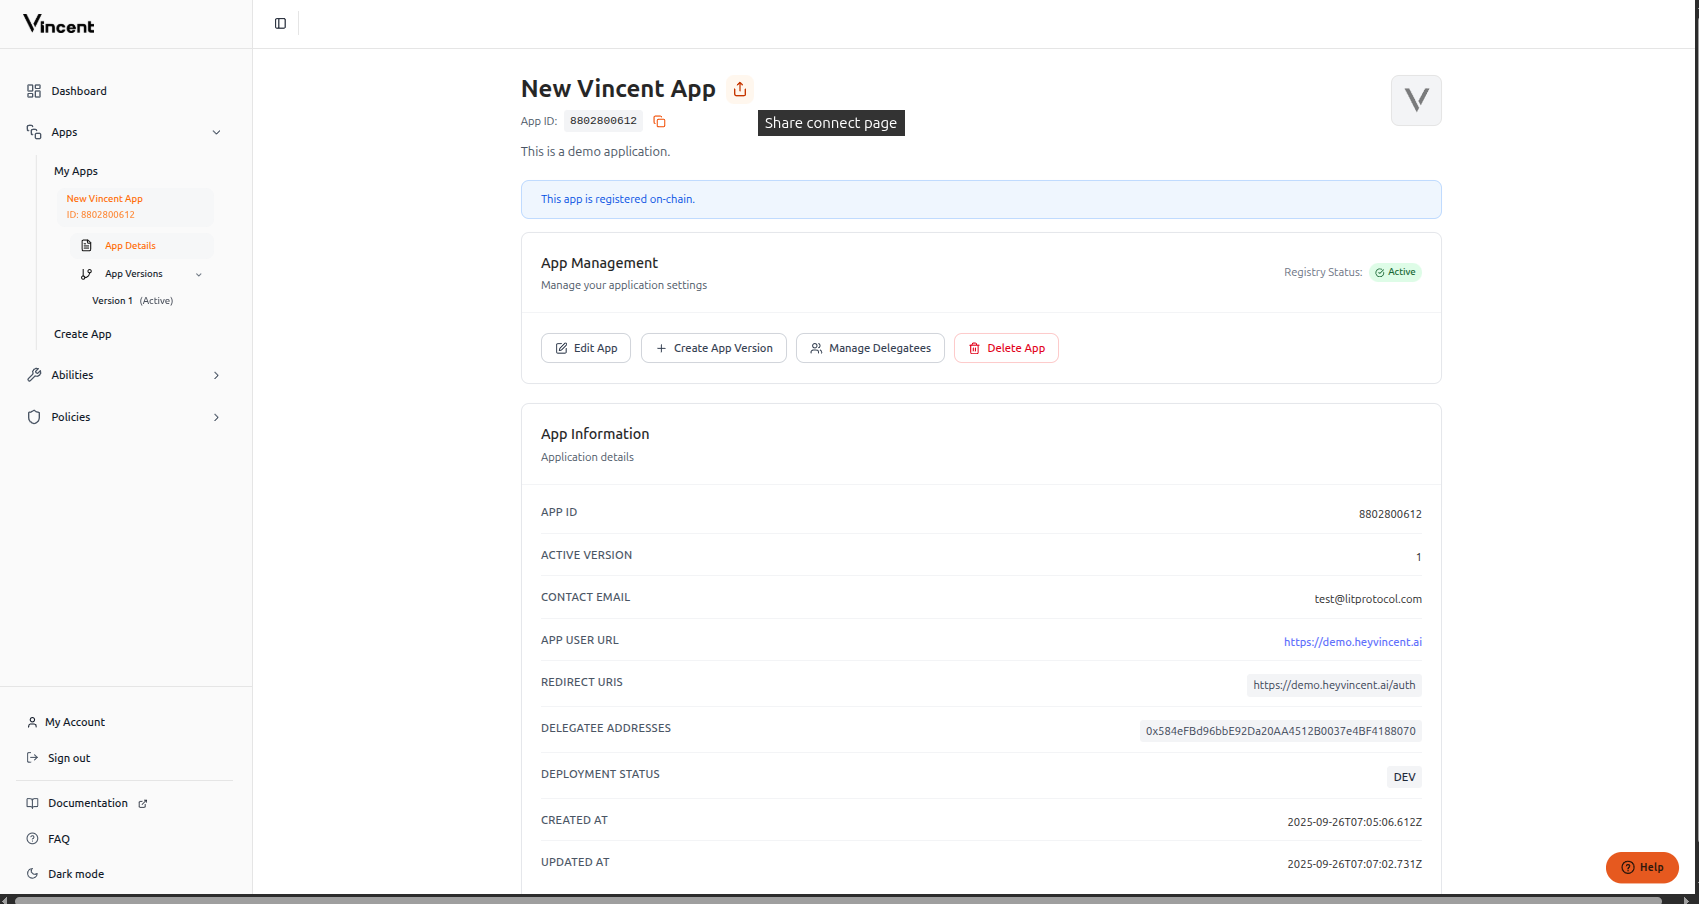The image size is (1699, 904).
Task: Open Documentation via its external-link icon
Action: [x=143, y=803]
